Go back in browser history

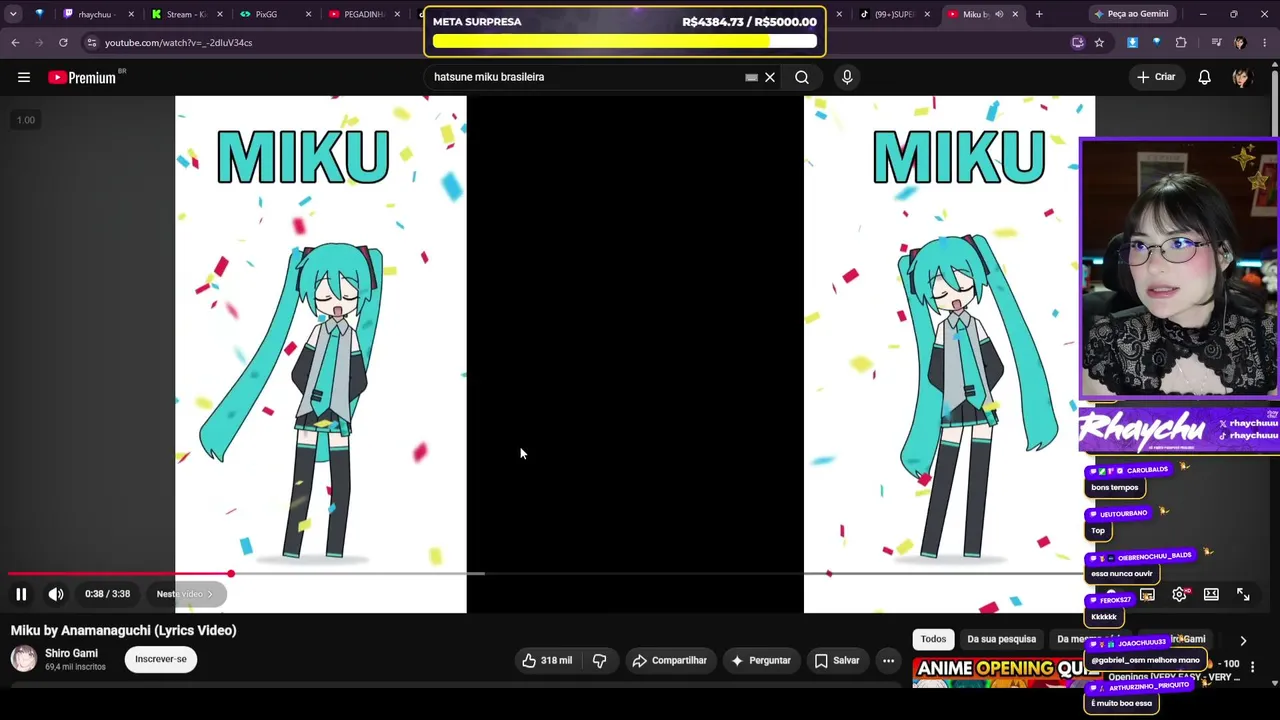coord(15,42)
